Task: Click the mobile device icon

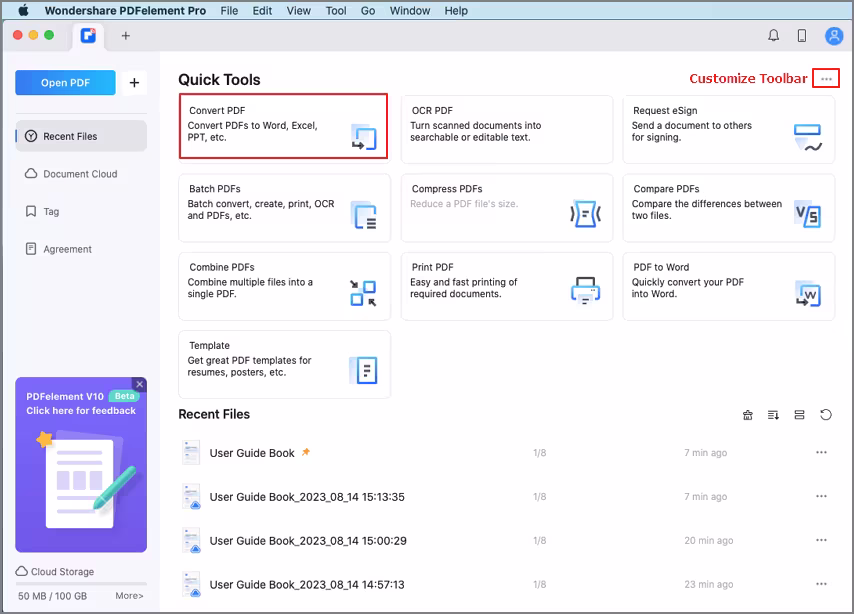Action: point(802,35)
